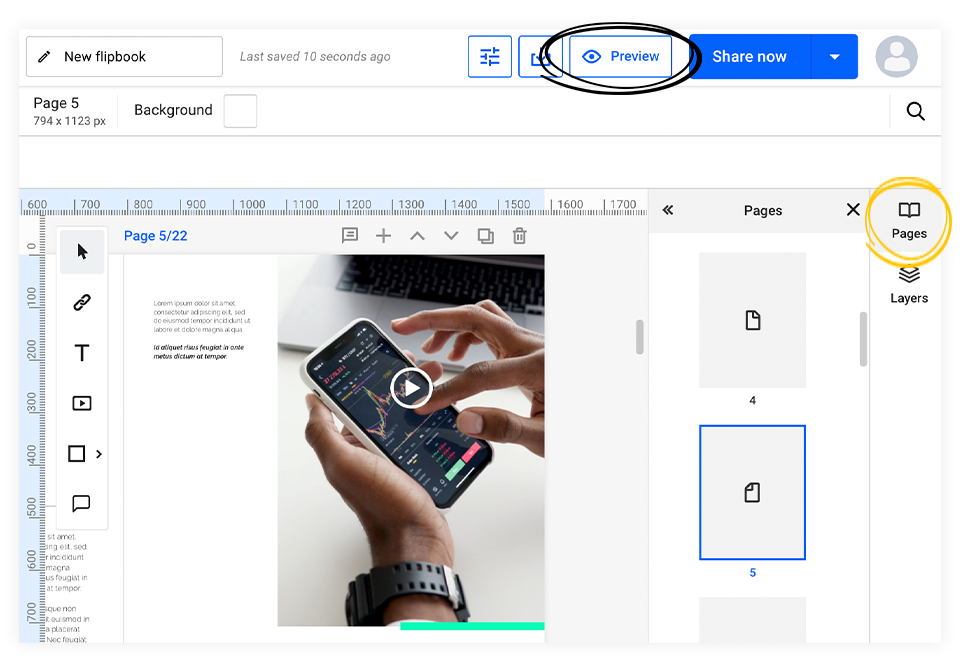Viewport: 960px width, 672px height.
Task: Delete the current page with trash icon
Action: [518, 236]
